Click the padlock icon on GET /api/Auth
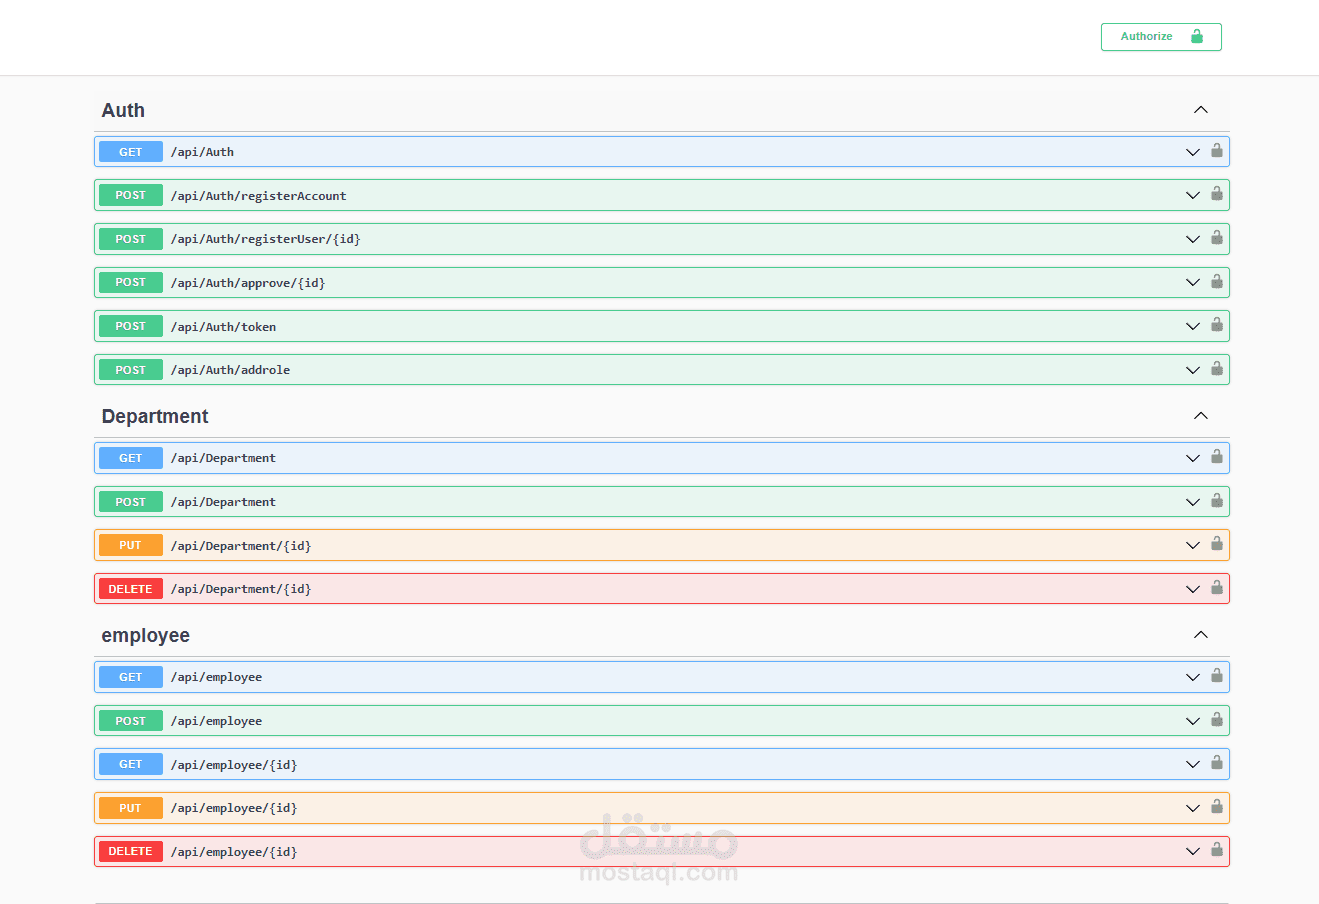The height and width of the screenshot is (904, 1319). coord(1217,151)
